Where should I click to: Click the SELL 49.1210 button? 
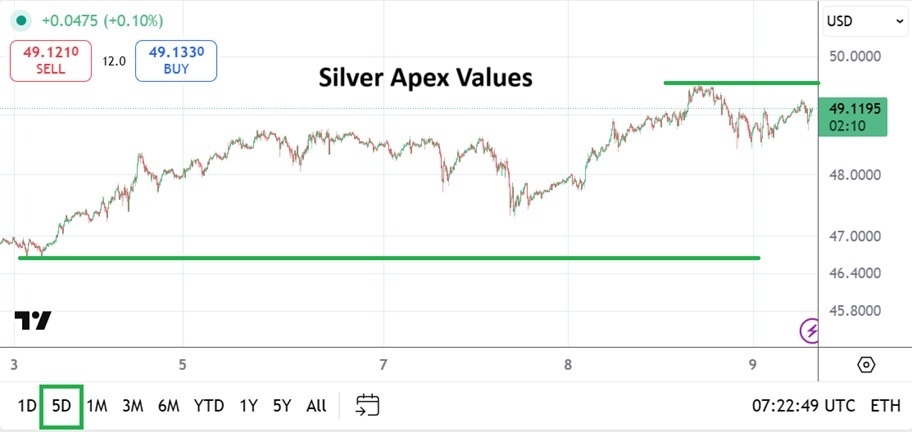tap(50, 60)
